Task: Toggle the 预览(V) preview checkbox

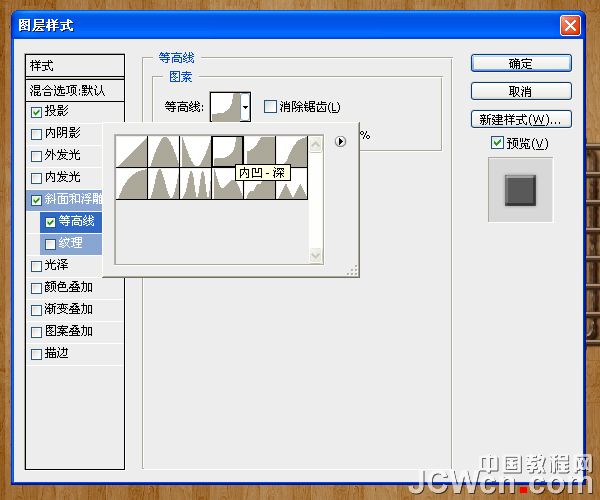Action: click(497, 143)
